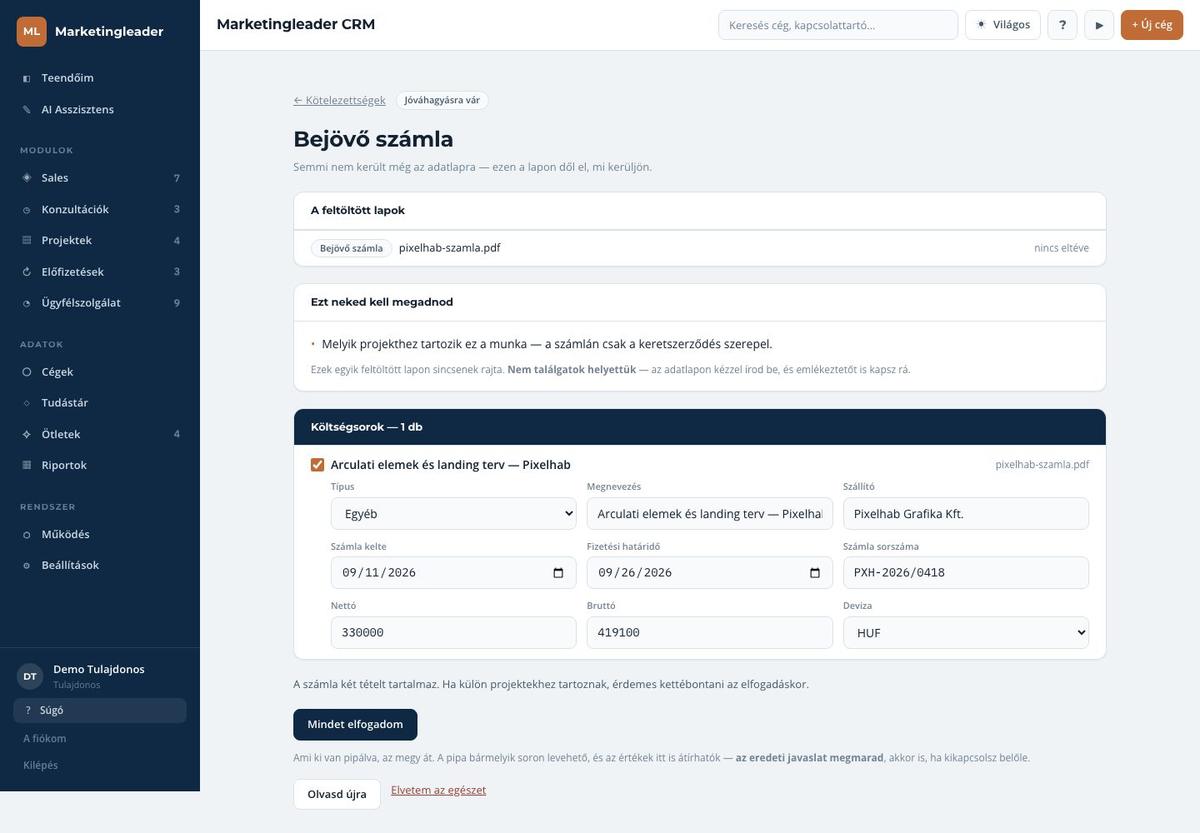
Task: Click the Jóváhagyásra vár status badge
Action: pyautogui.click(x=442, y=100)
